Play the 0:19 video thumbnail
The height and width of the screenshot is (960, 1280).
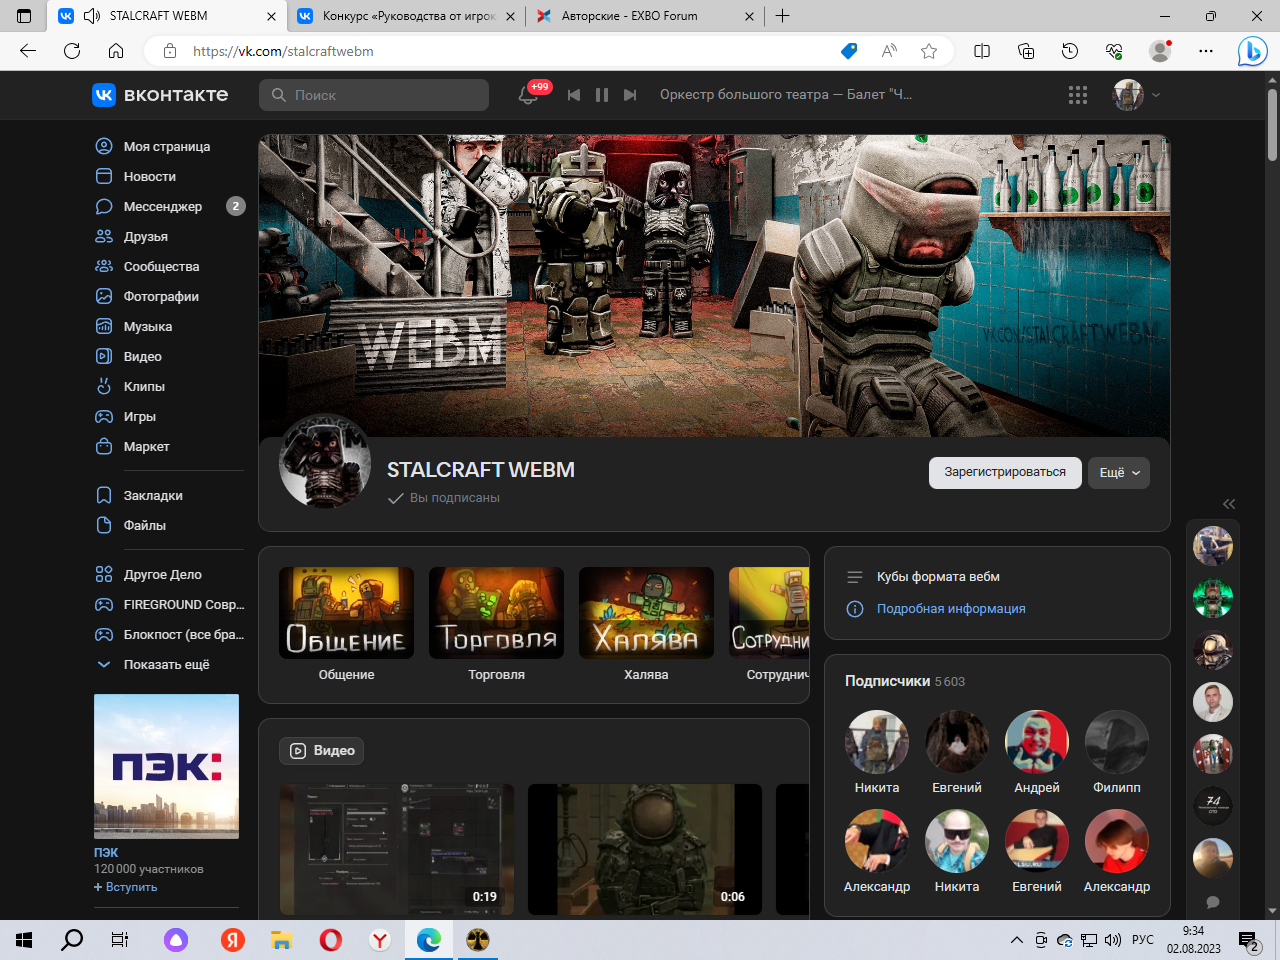(x=396, y=849)
